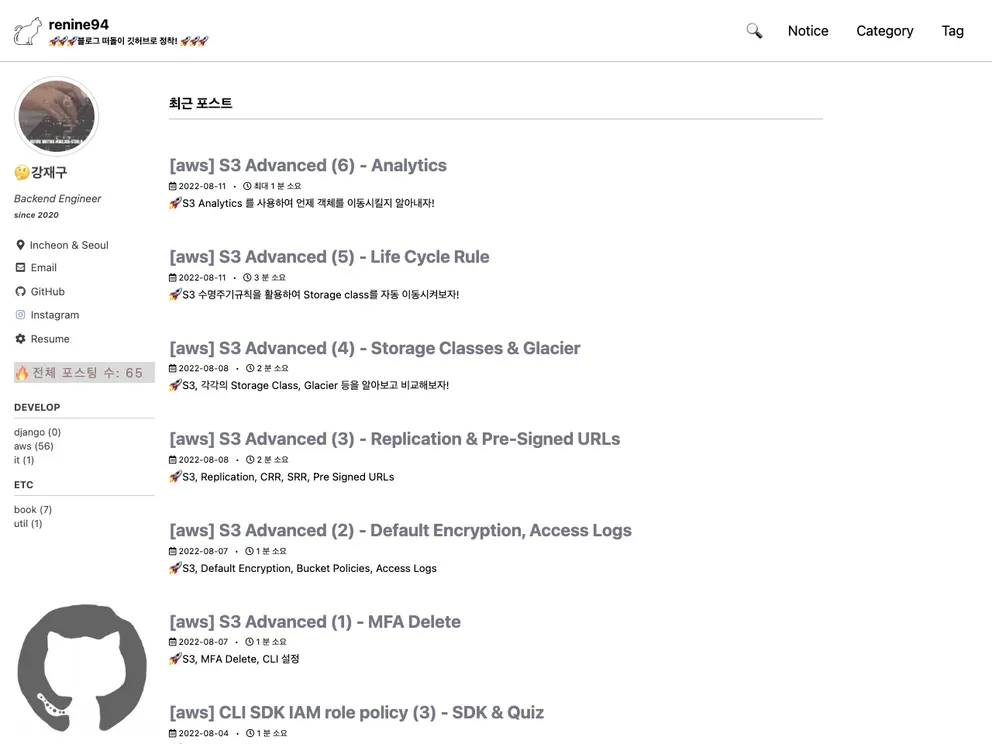This screenshot has width=992, height=744.
Task: Open the book (7) category
Action: pos(33,510)
